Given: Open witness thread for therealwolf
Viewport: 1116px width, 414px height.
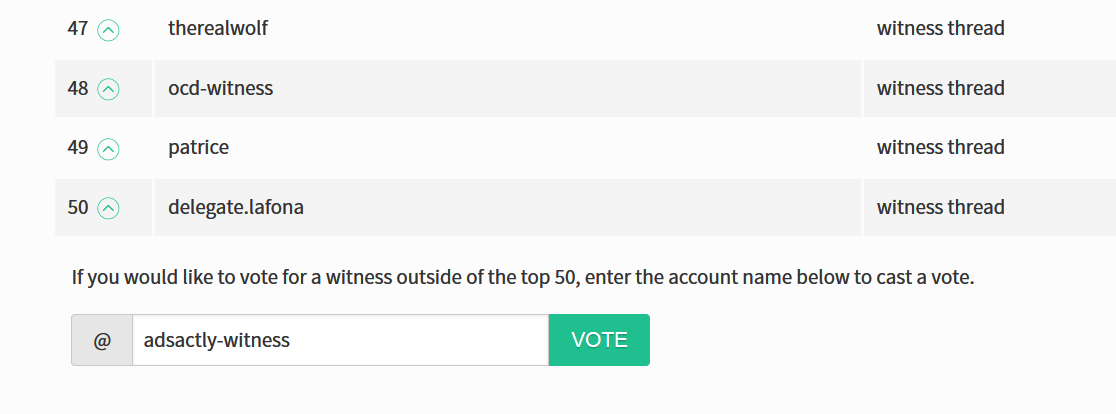Looking at the screenshot, I should pyautogui.click(x=940, y=28).
